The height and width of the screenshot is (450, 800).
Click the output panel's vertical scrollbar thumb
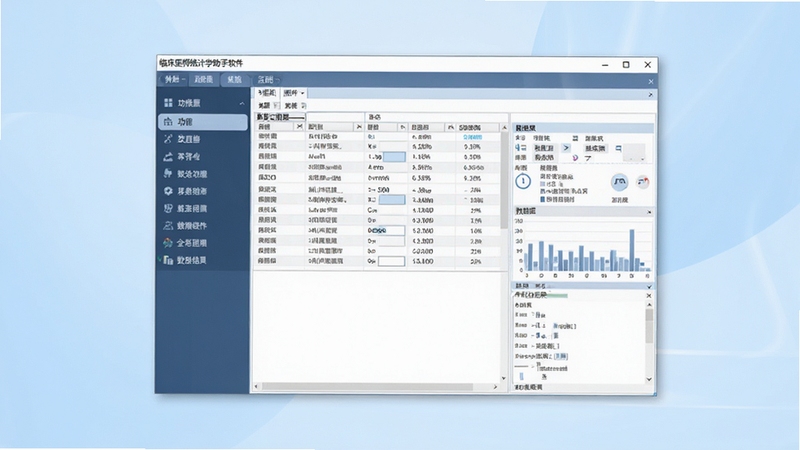coord(649,326)
